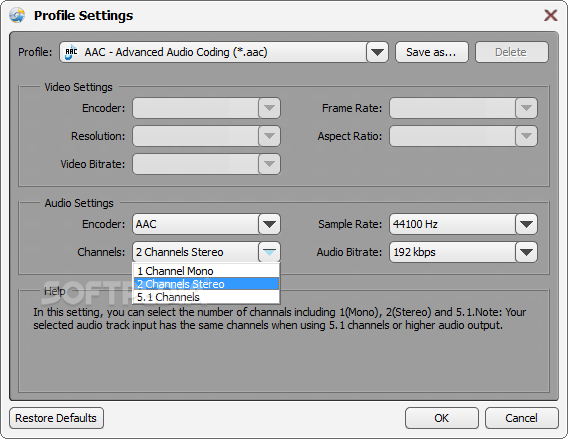This screenshot has height=439, width=568.
Task: Click the Resolution: label
Action: coord(98,136)
